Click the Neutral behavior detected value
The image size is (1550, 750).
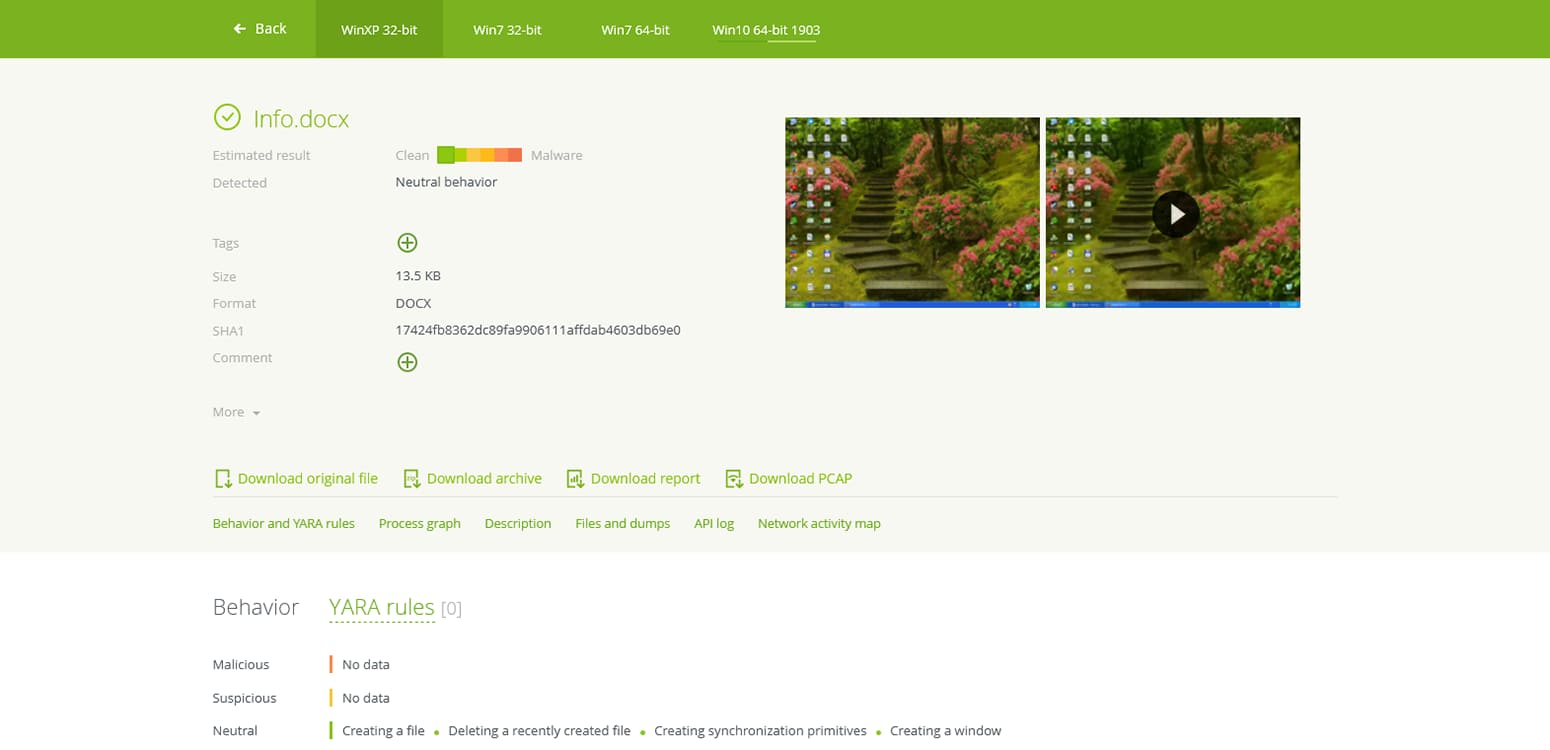pos(446,182)
